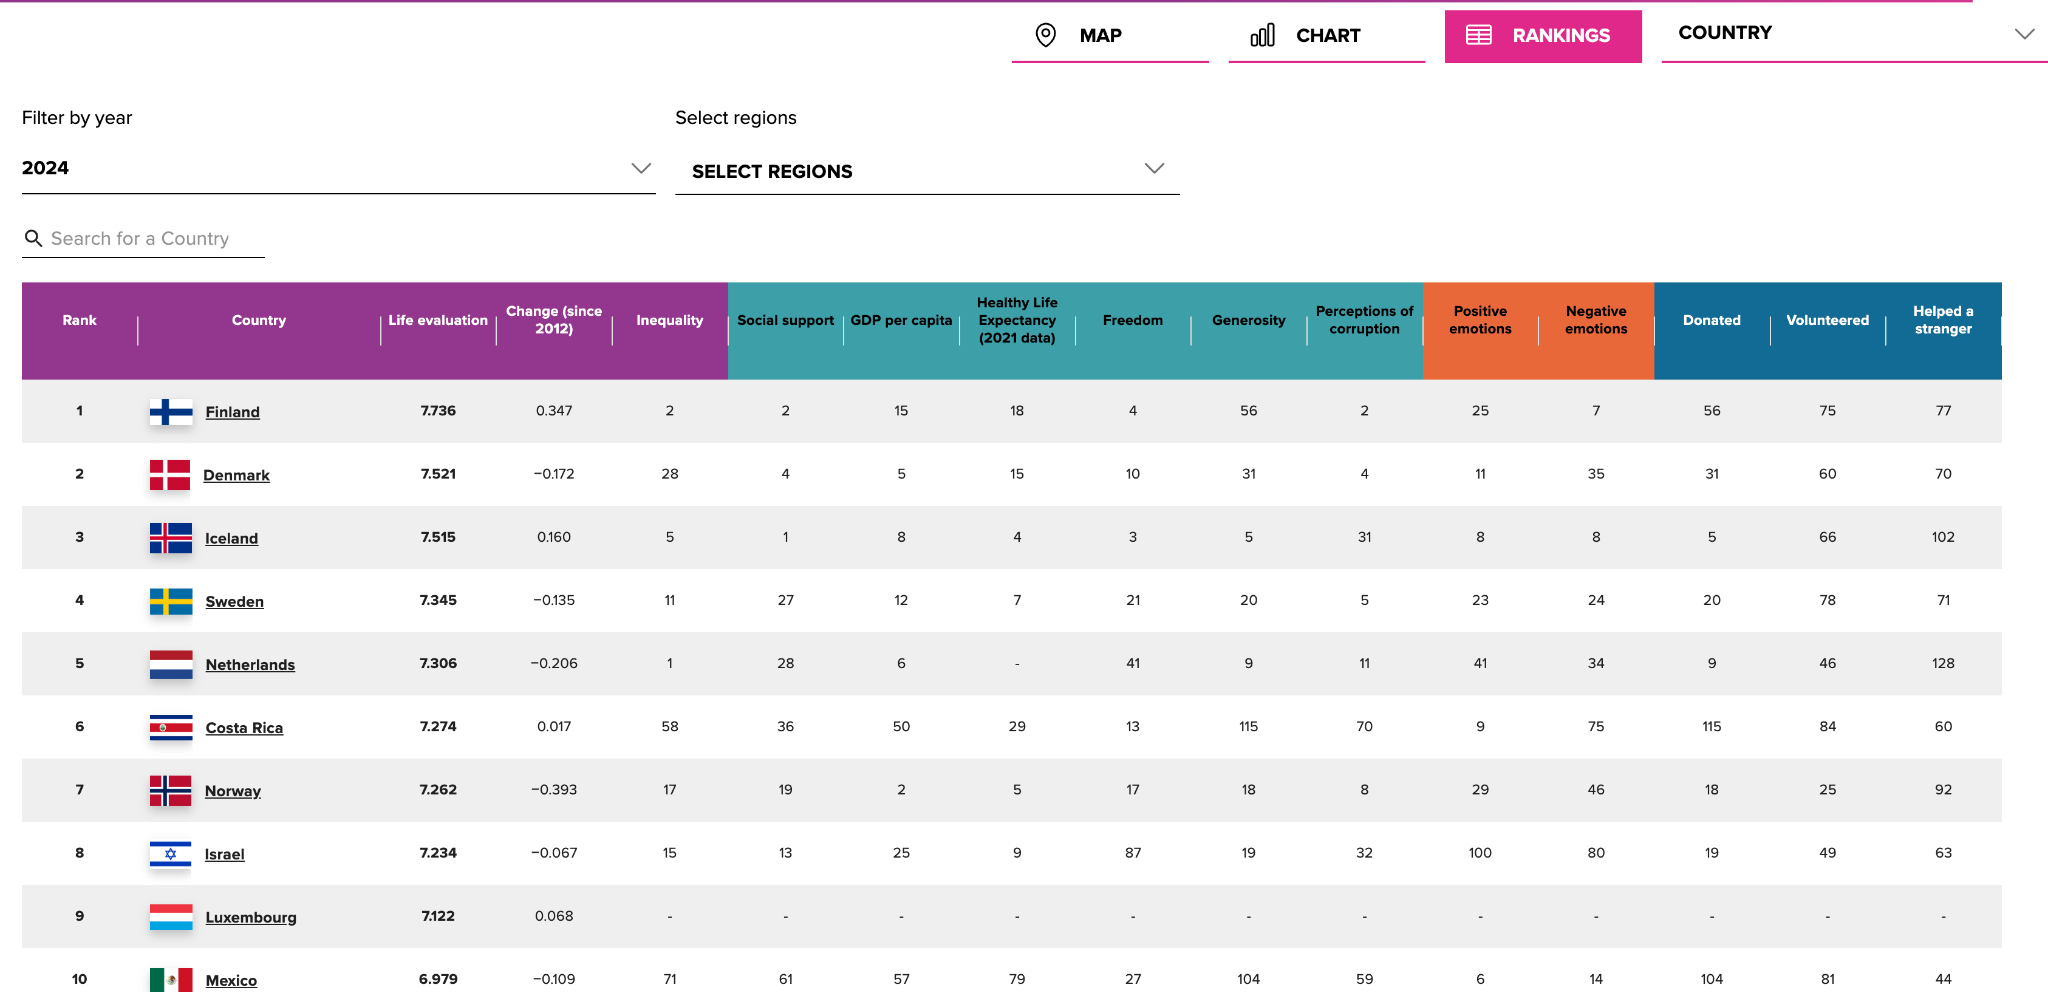Viewport: 2048px width, 992px height.
Task: Select the Rankings tab
Action: click(x=1543, y=36)
